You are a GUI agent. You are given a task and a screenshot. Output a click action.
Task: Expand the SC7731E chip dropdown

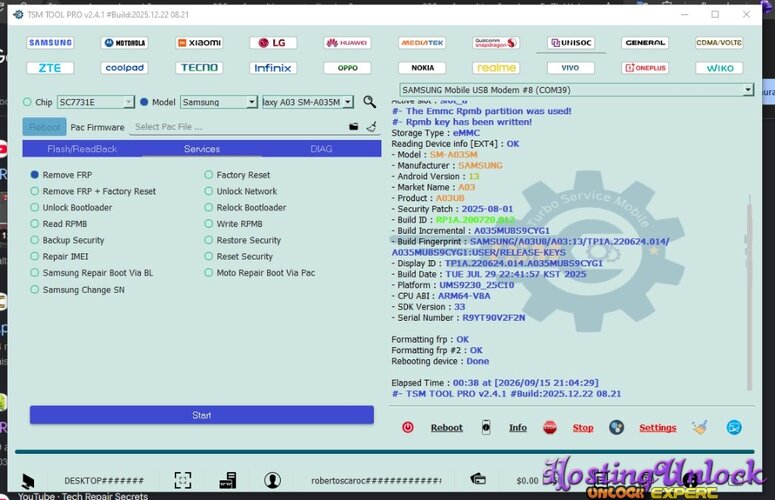coord(129,102)
